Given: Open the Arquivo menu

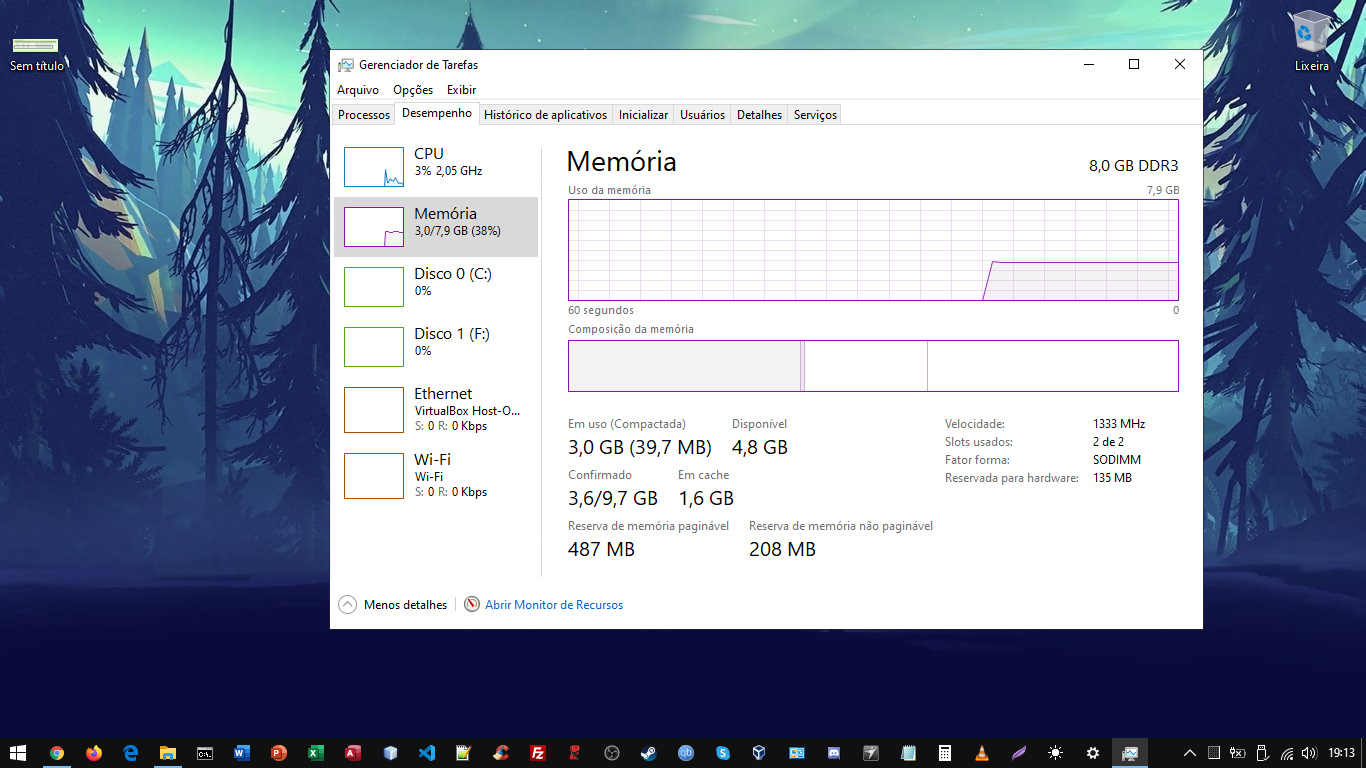Looking at the screenshot, I should pos(357,90).
